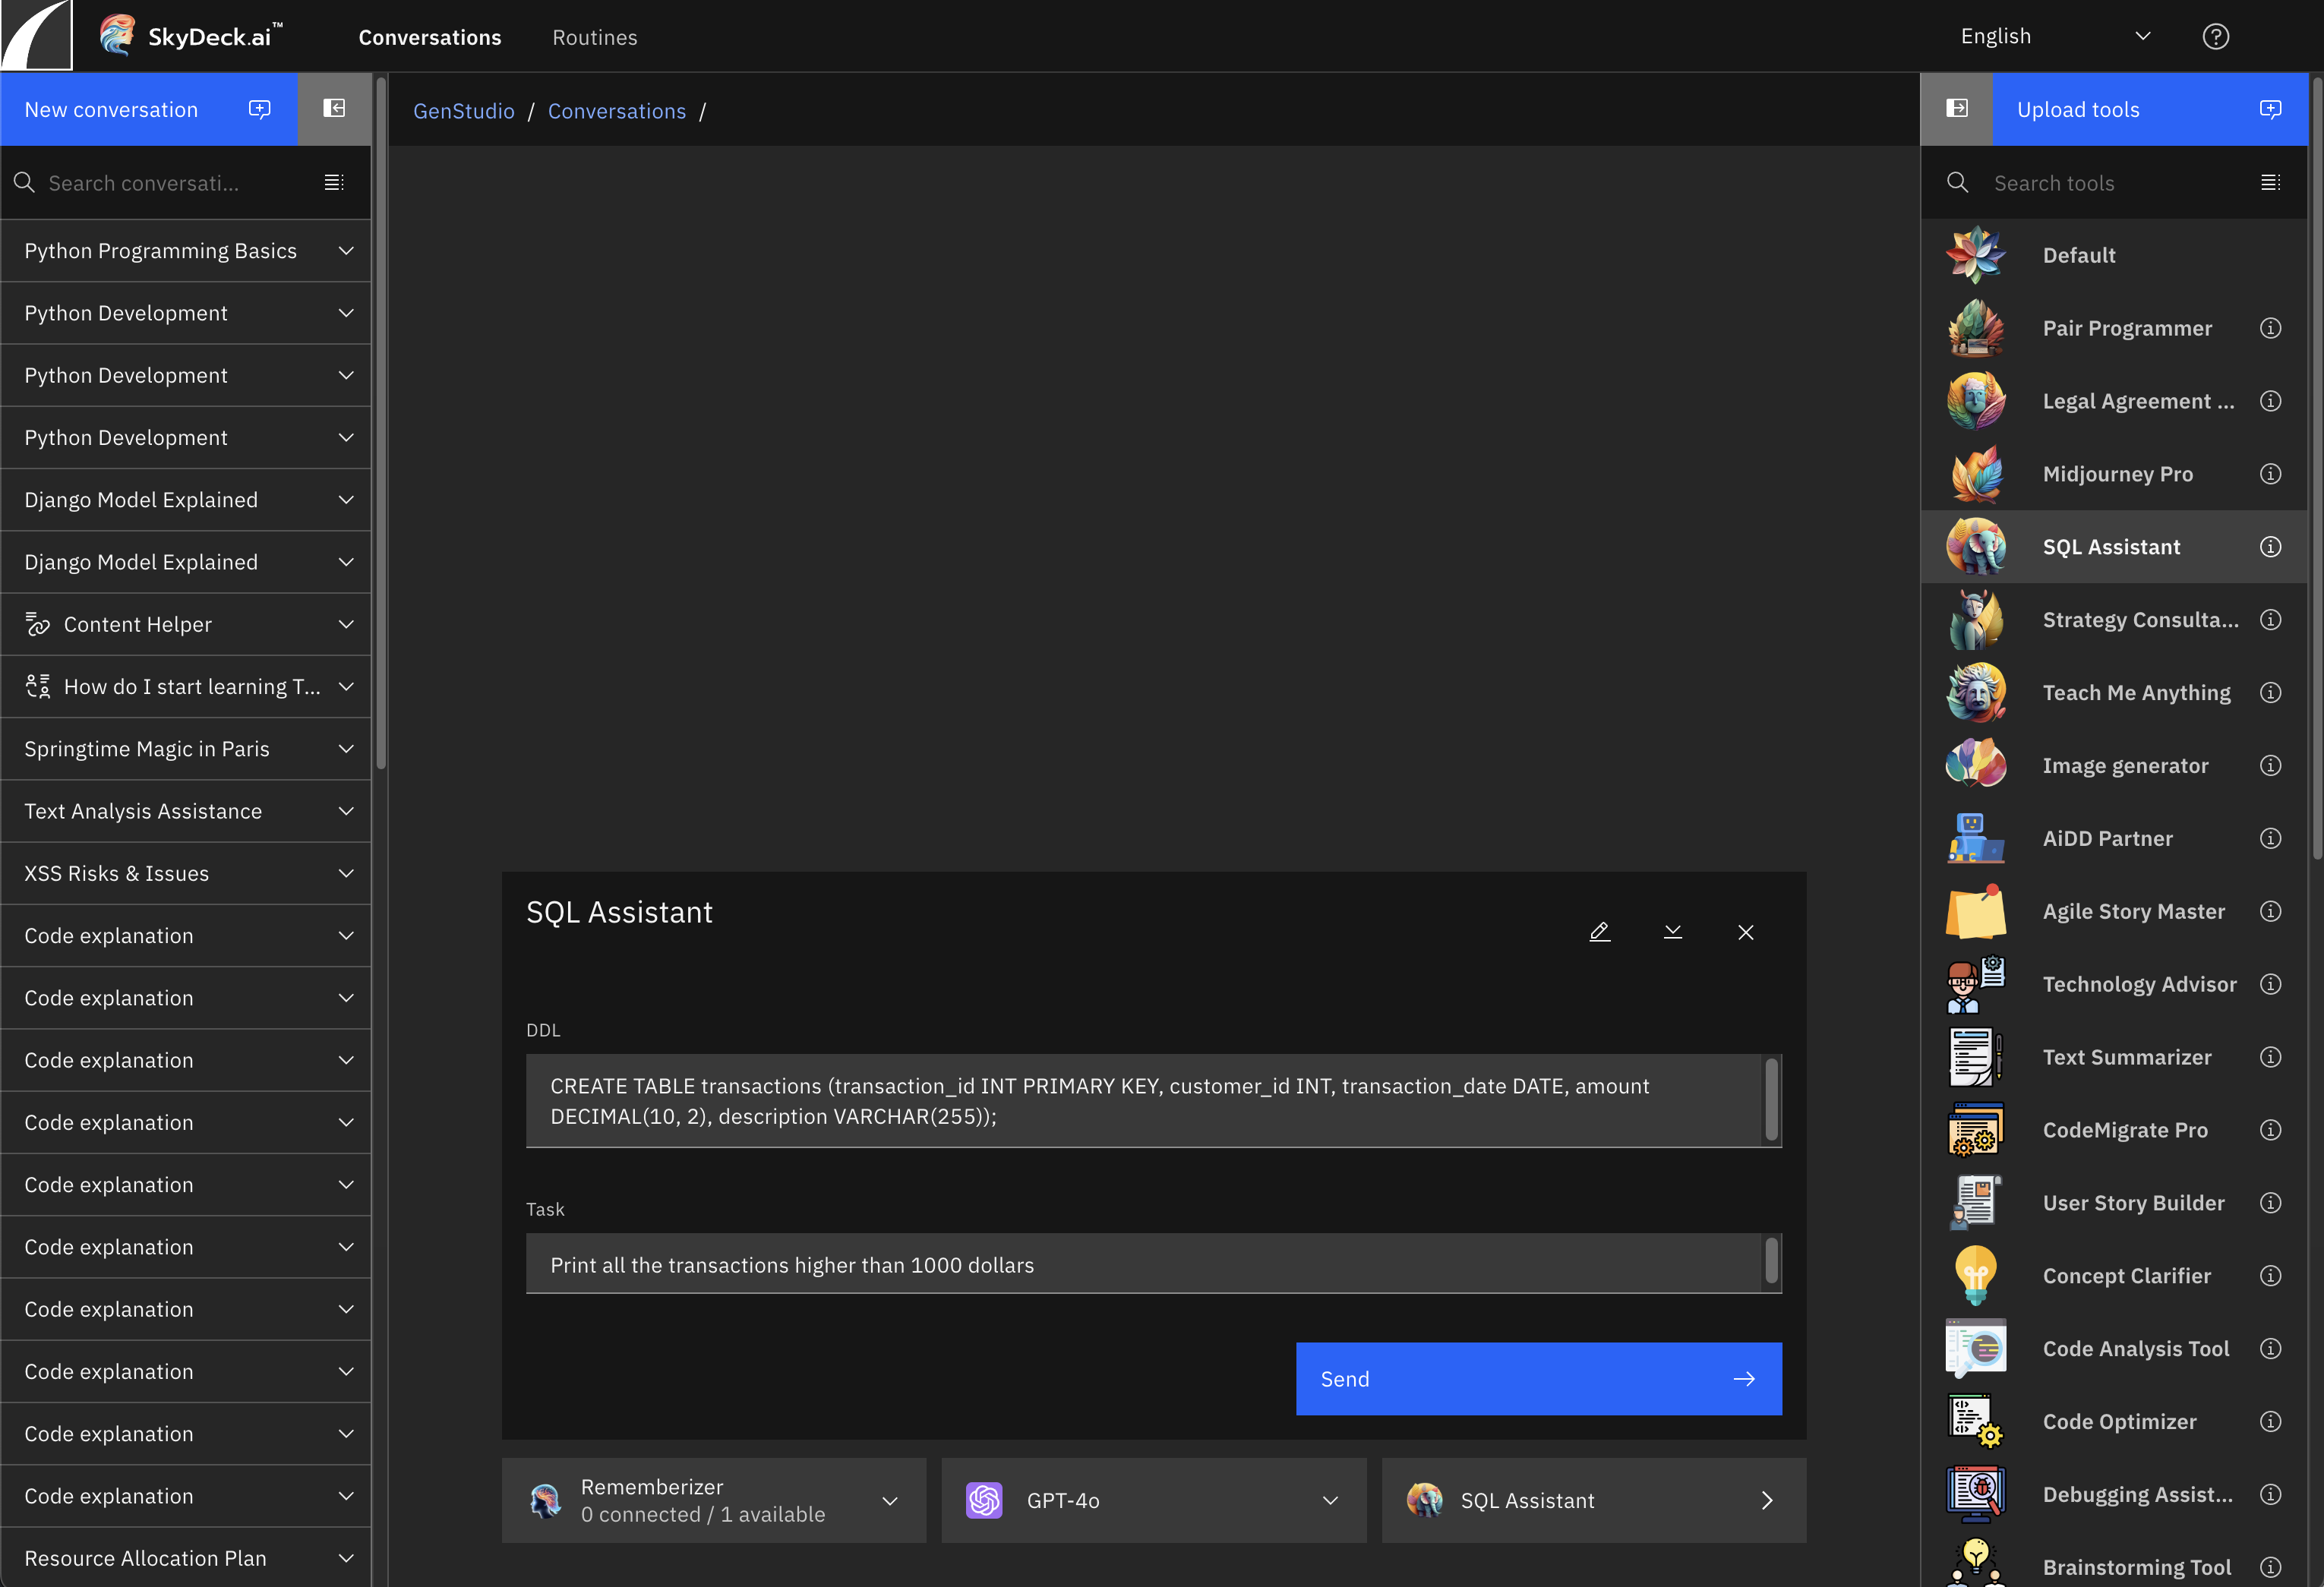Click the tools list filter icon
Viewport: 2324px width, 1587px height.
pos(2270,183)
